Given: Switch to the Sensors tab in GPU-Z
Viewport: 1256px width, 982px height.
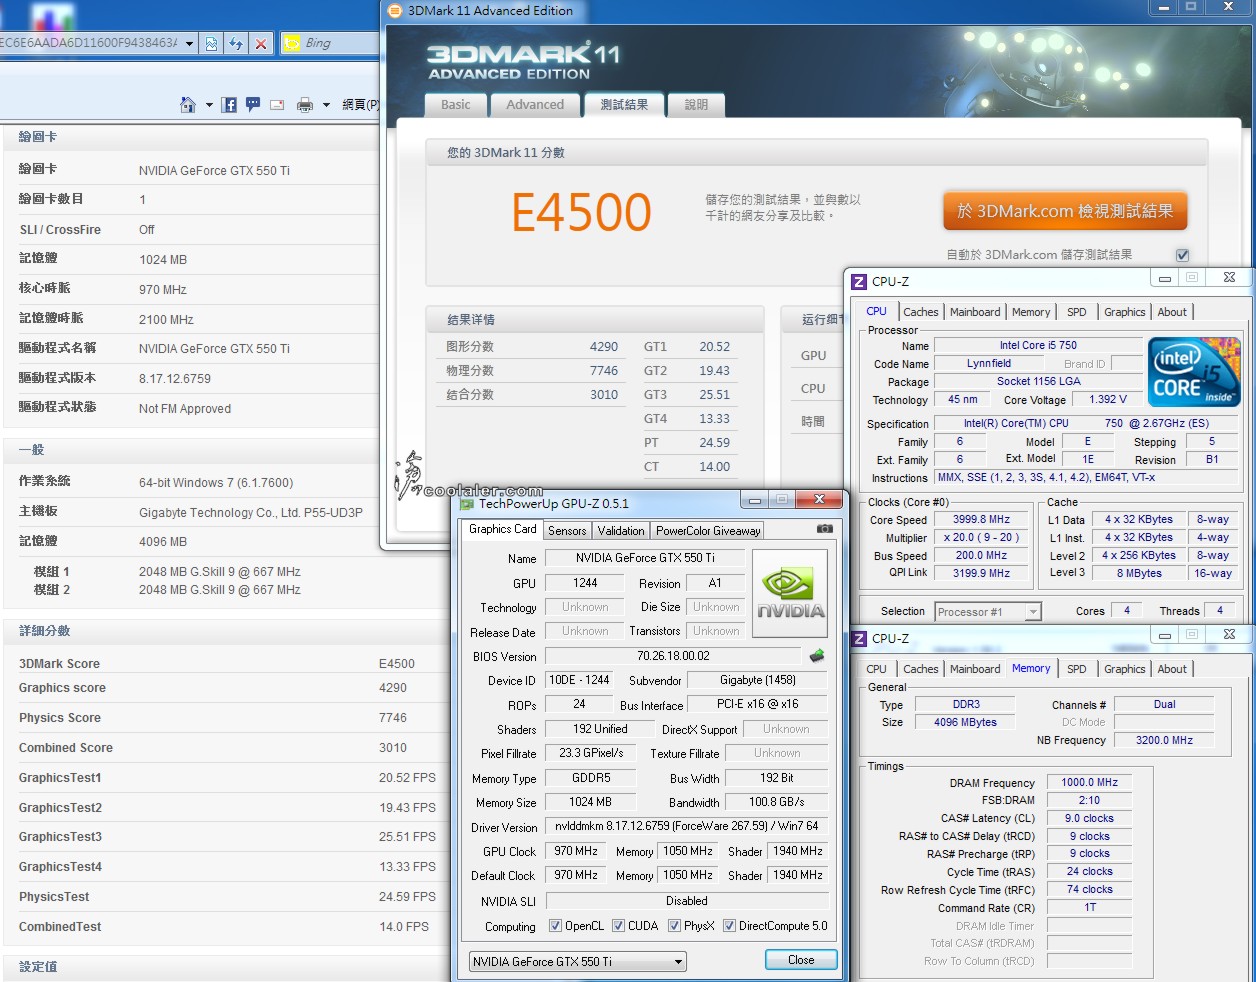Looking at the screenshot, I should [567, 531].
